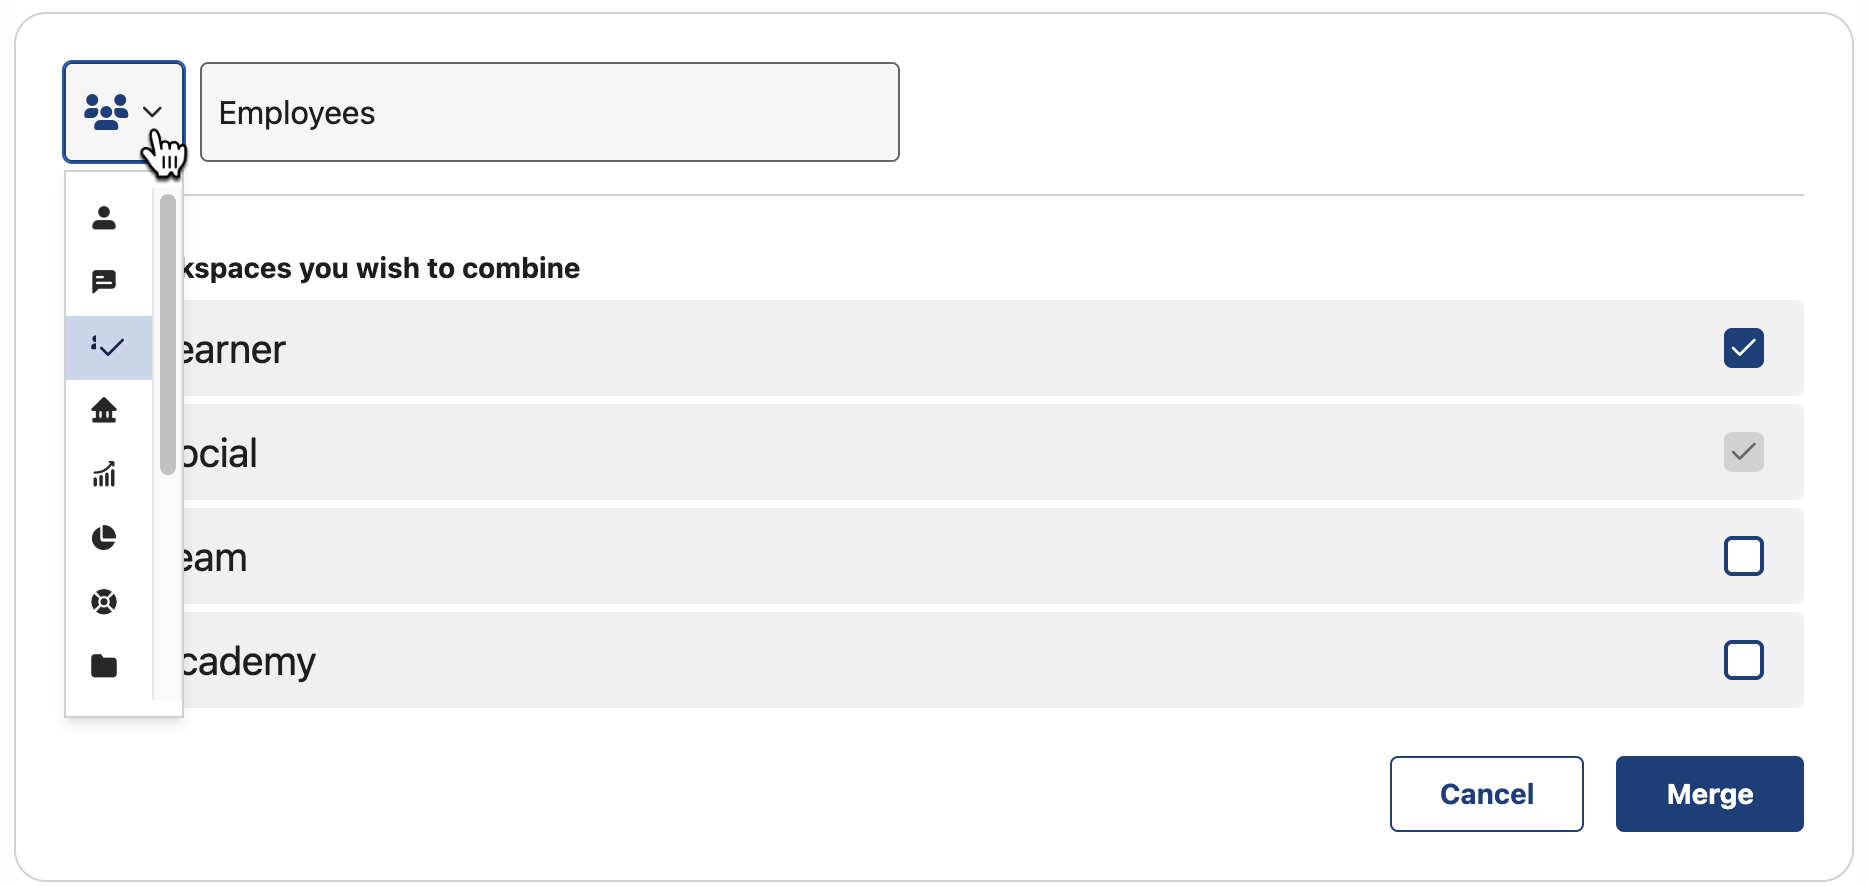
Task: Pick the folder icon from the list
Action: [104, 666]
